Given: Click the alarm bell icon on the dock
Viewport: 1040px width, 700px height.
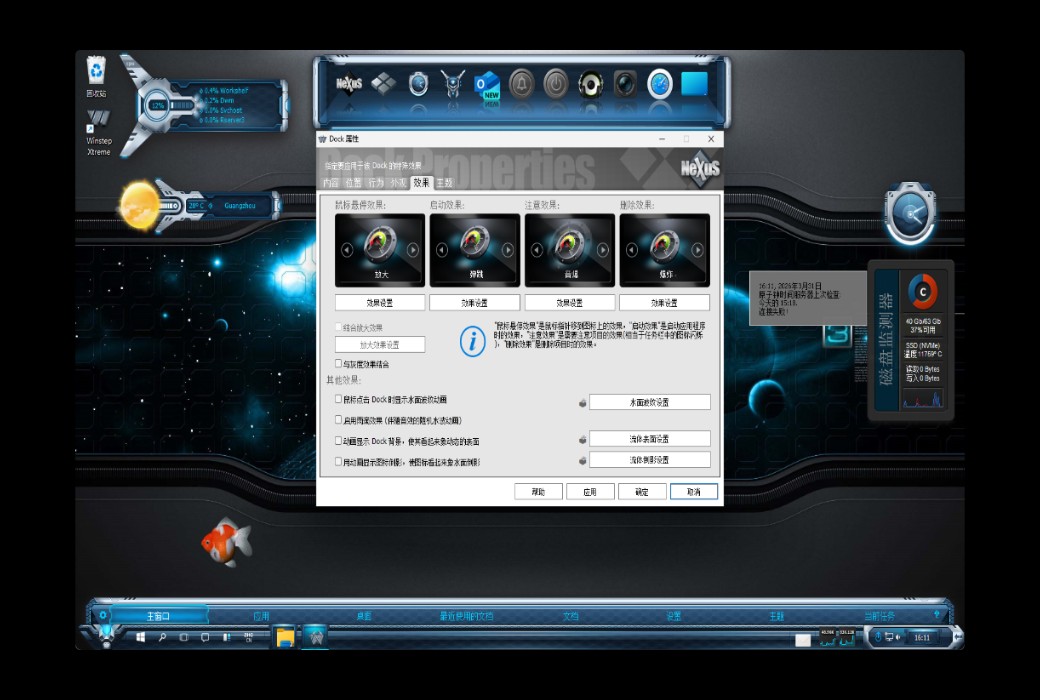Looking at the screenshot, I should (521, 85).
